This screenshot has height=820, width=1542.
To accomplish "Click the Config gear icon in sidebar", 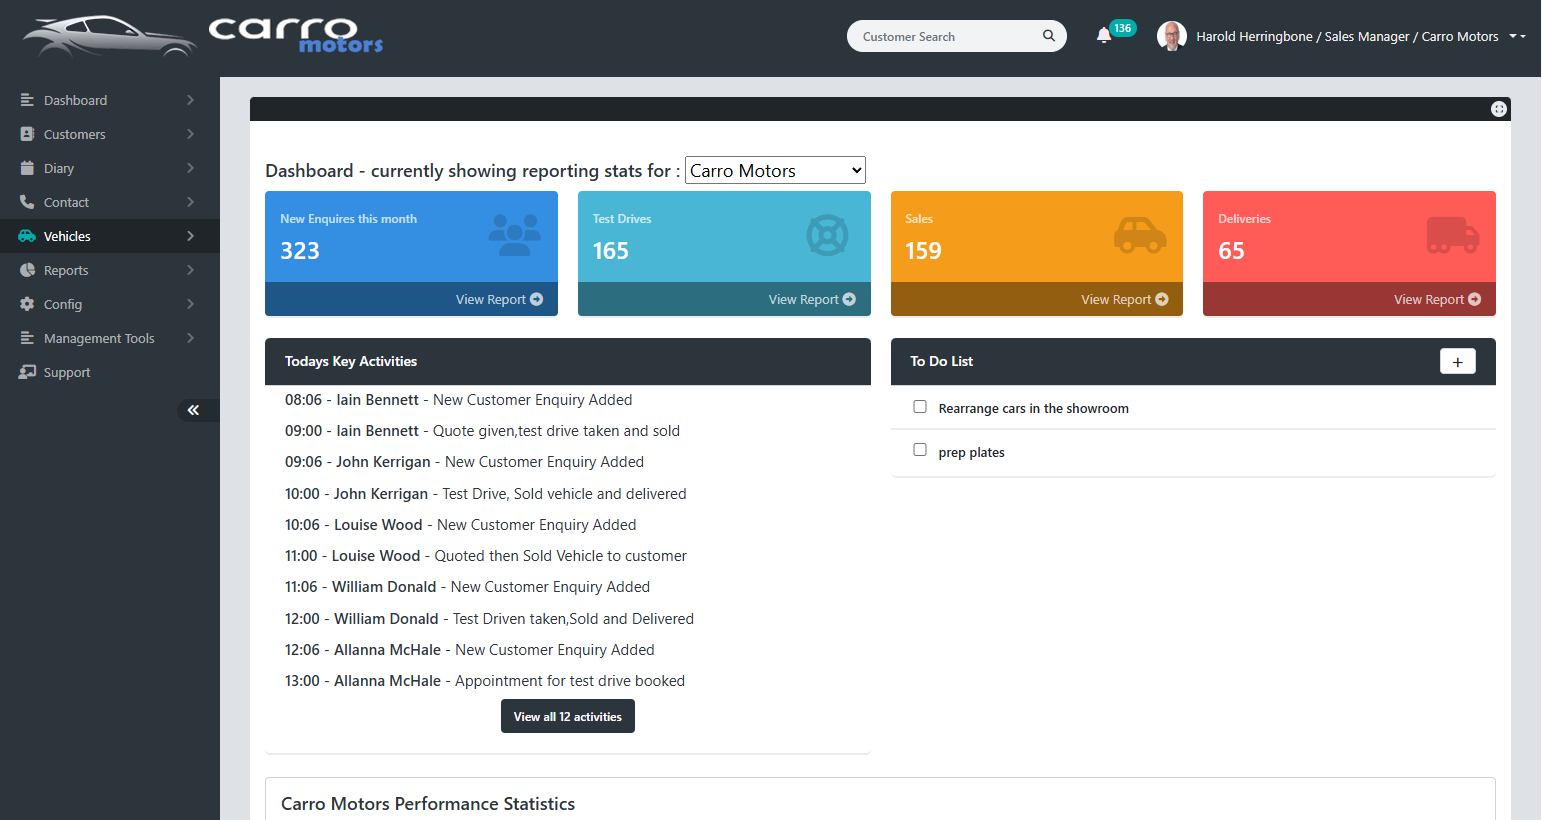I will [27, 304].
